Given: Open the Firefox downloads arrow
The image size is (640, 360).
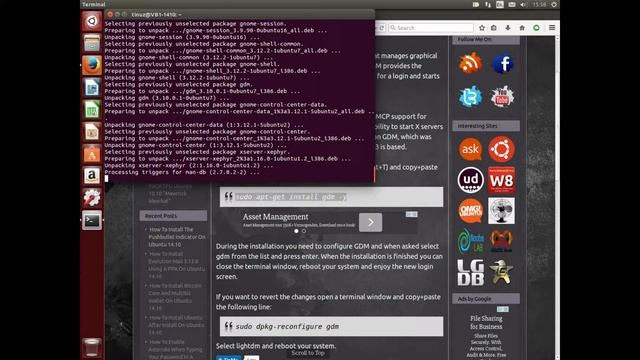Looking at the screenshot, I should [508, 28].
